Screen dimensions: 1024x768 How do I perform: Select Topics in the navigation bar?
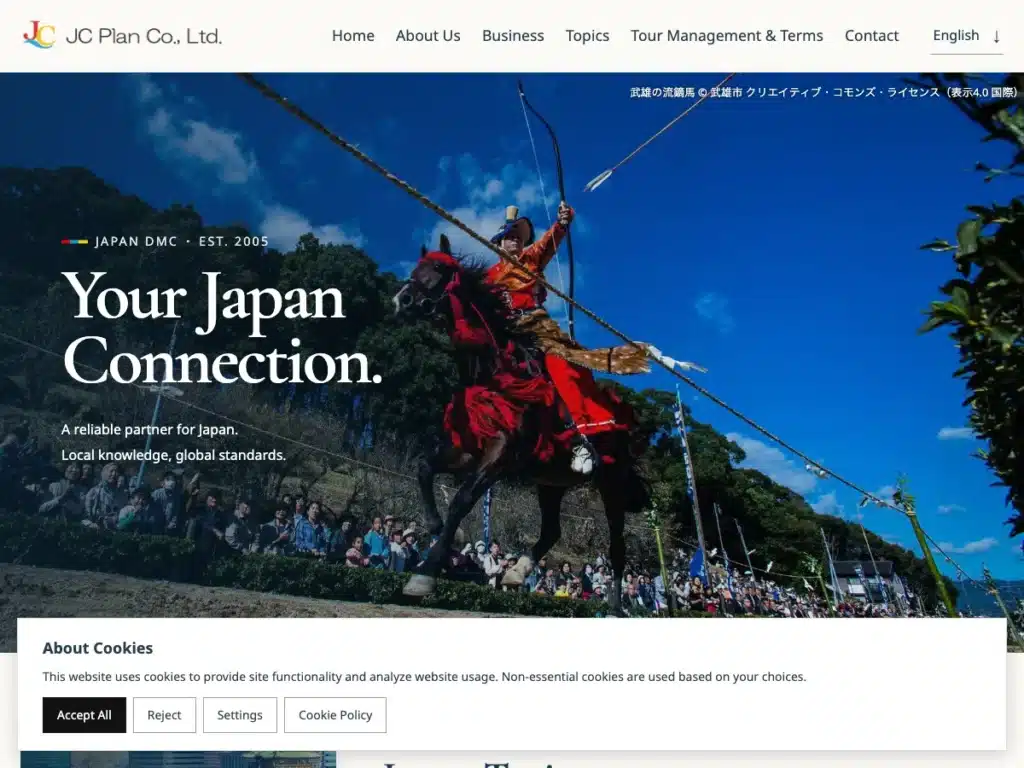(x=587, y=36)
